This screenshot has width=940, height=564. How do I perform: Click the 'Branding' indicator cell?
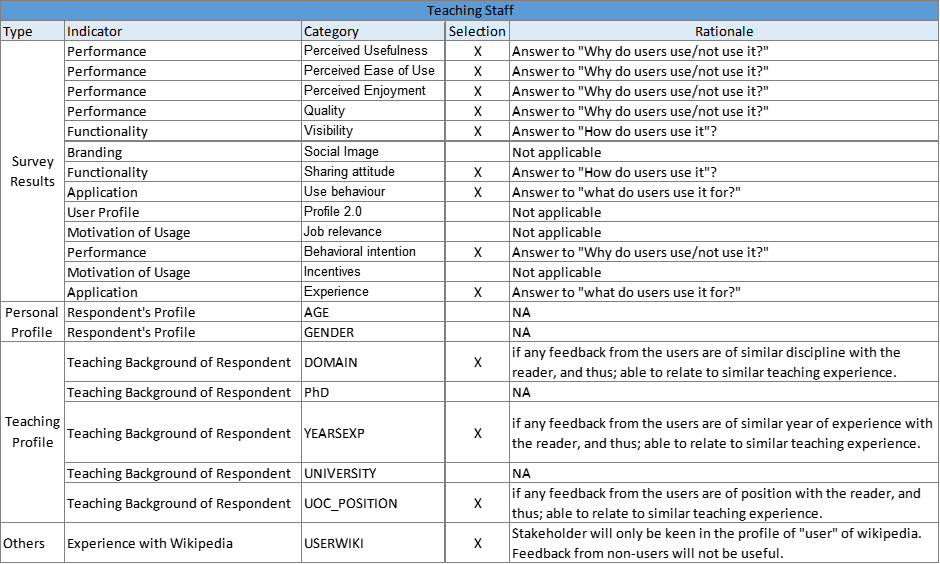[183, 152]
